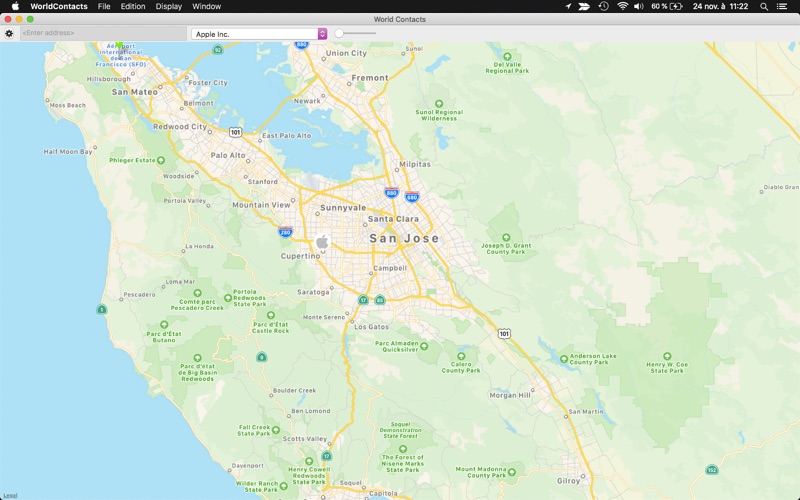Open the WorldContacts app menu
The height and width of the screenshot is (500, 800).
[59, 7]
